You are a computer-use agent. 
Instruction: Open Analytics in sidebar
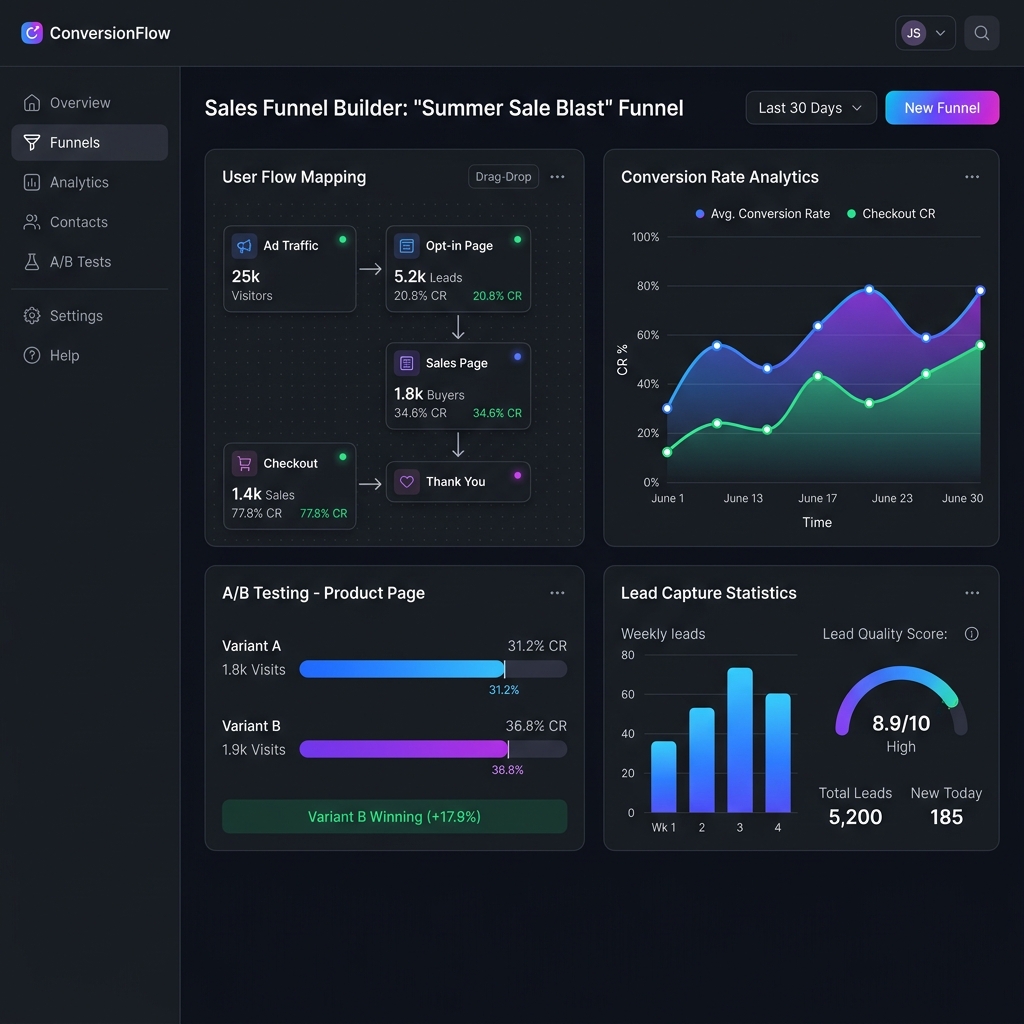coord(89,182)
